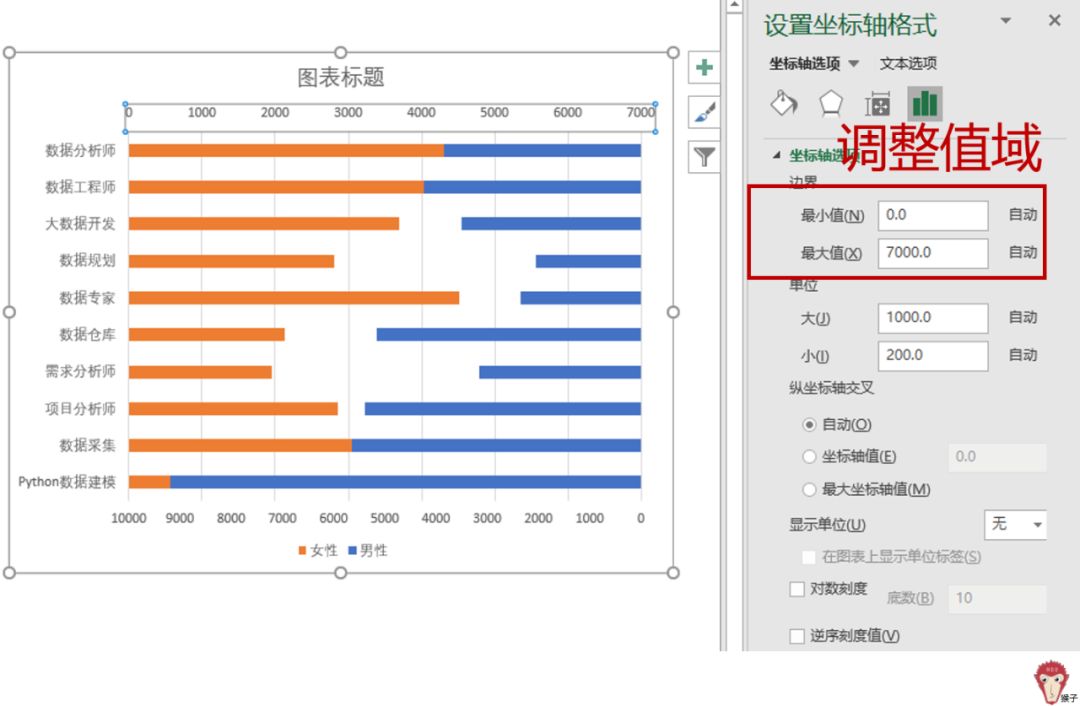Close the 设置坐标轴格式 pane

click(x=1055, y=21)
